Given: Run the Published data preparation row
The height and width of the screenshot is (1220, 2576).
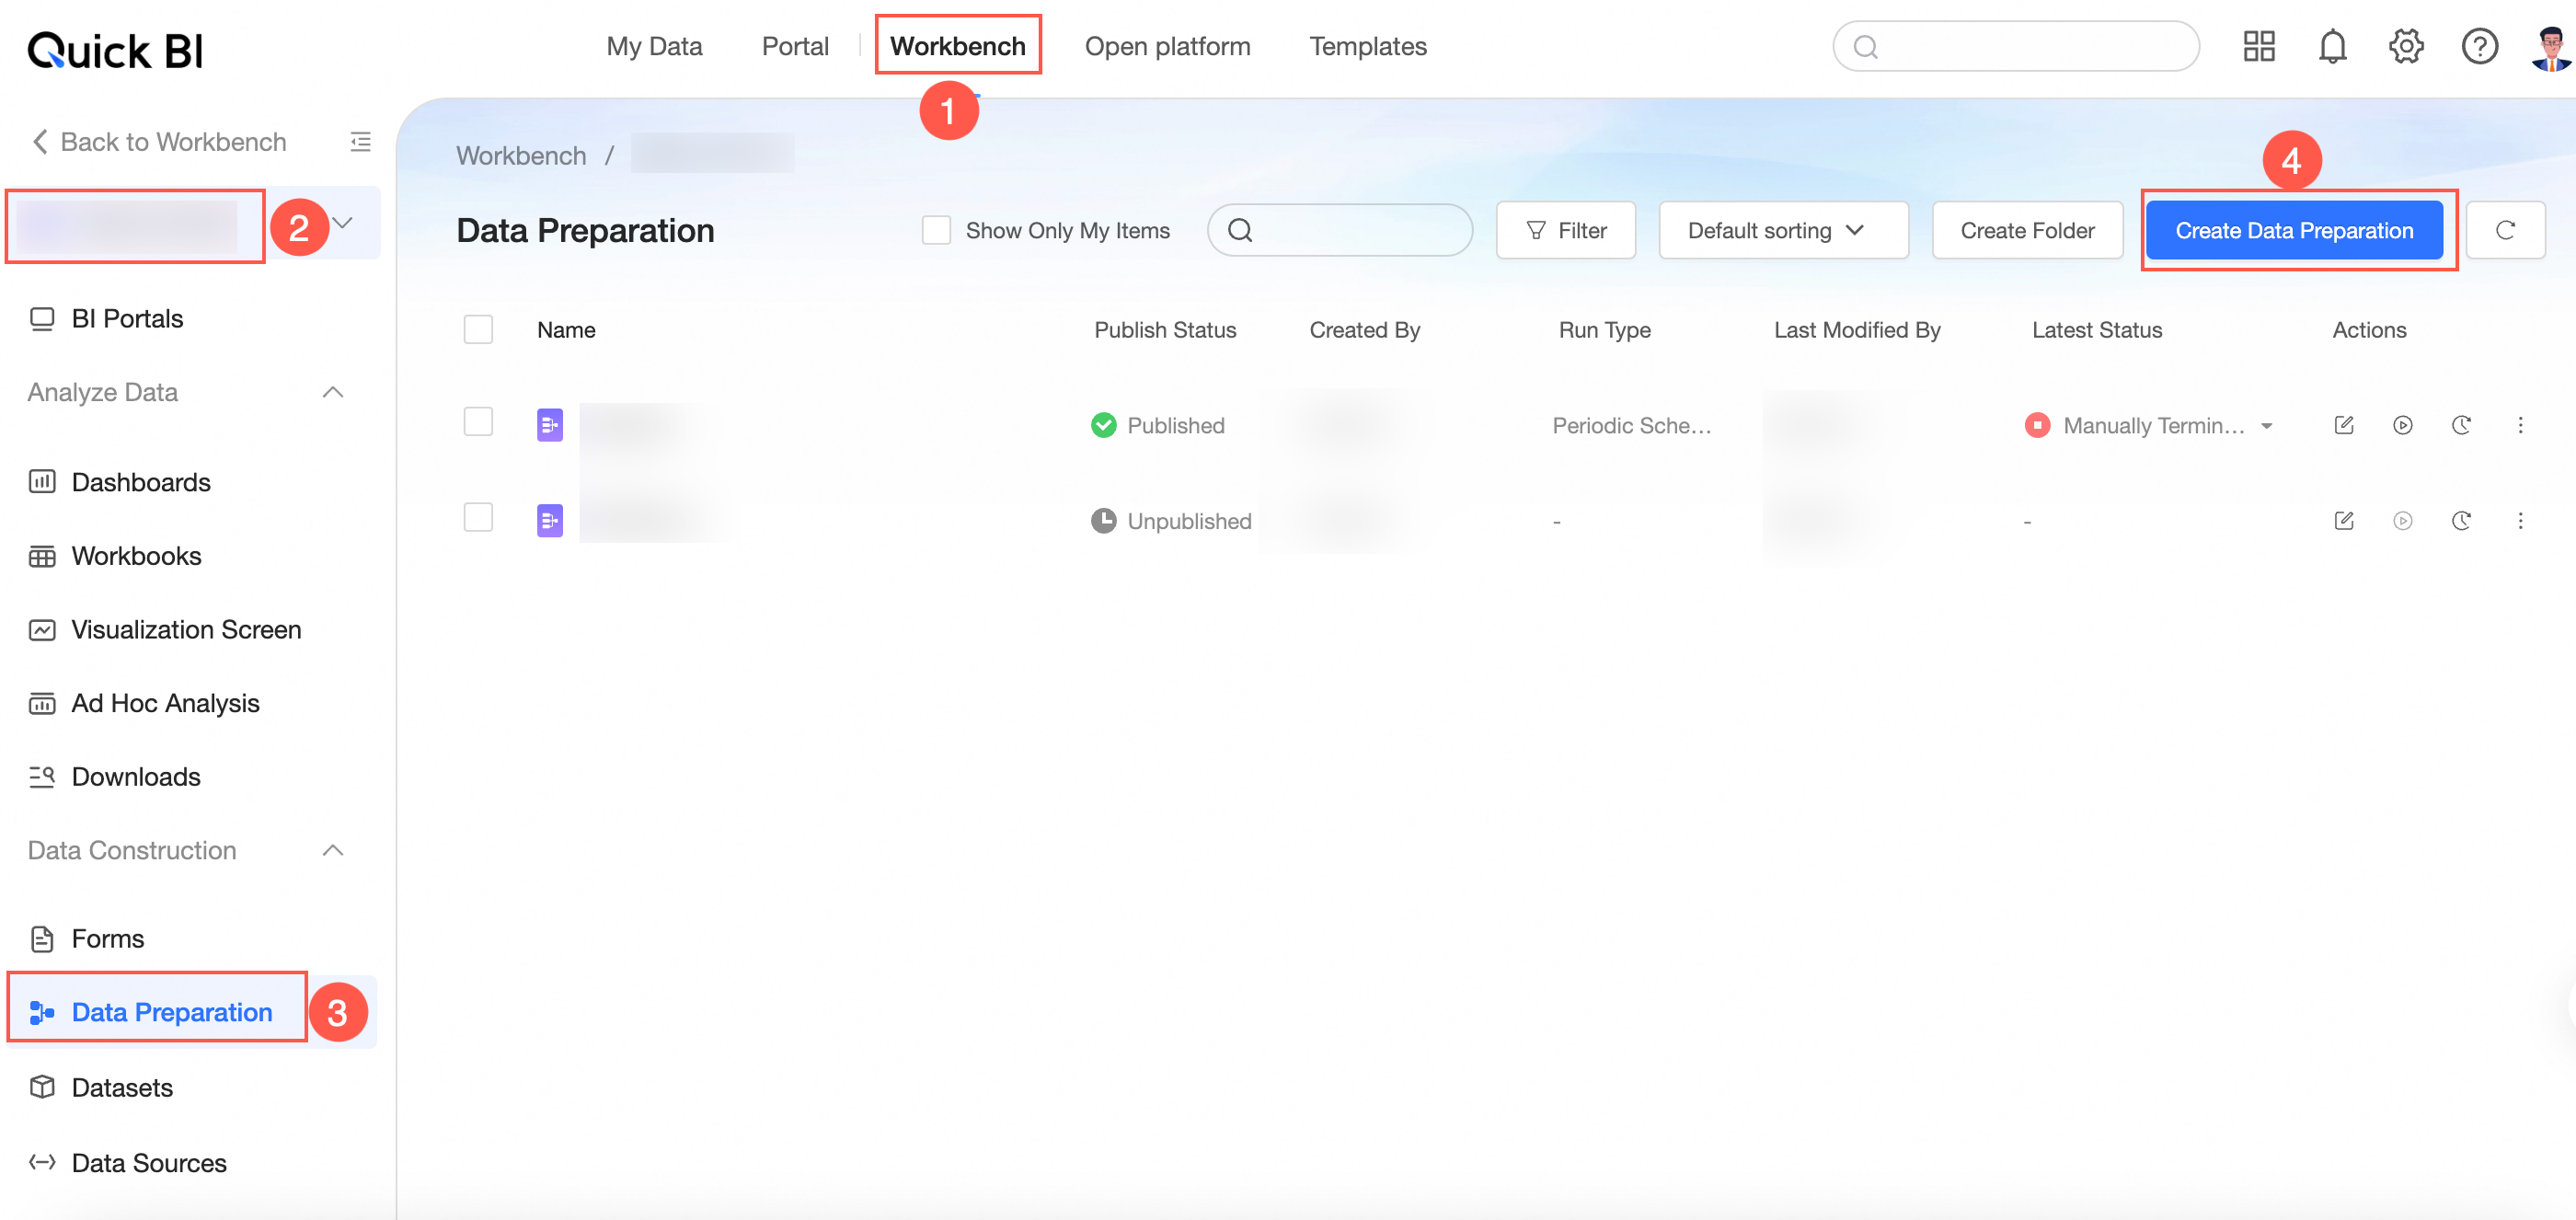Looking at the screenshot, I should point(2402,425).
